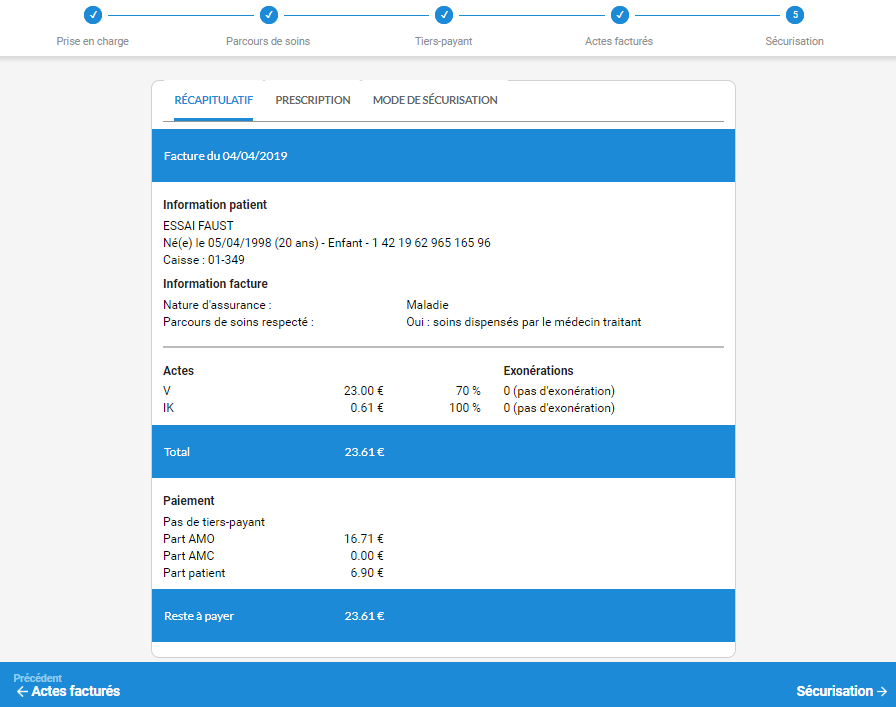896x707 pixels.
Task: Switch to the Récapitulatif tab
Action: [x=213, y=100]
